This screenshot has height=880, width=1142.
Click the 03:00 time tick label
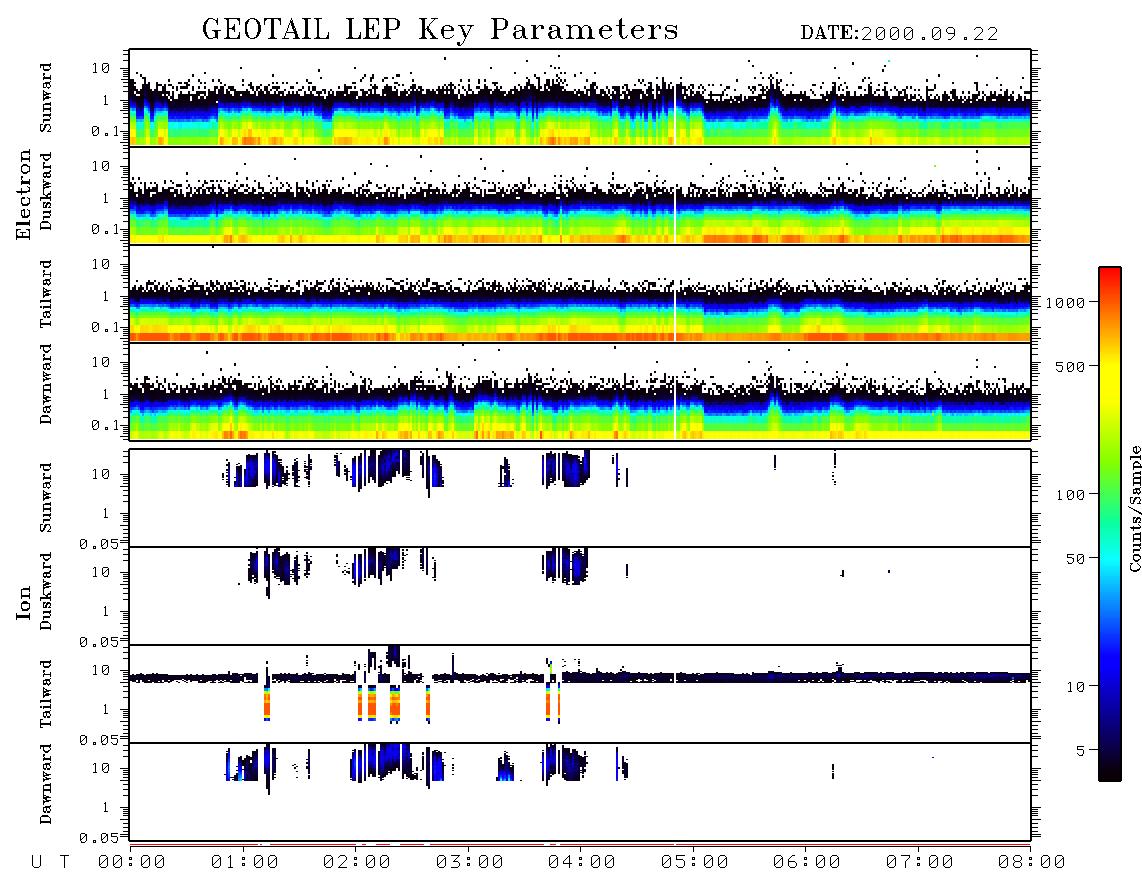[470, 863]
